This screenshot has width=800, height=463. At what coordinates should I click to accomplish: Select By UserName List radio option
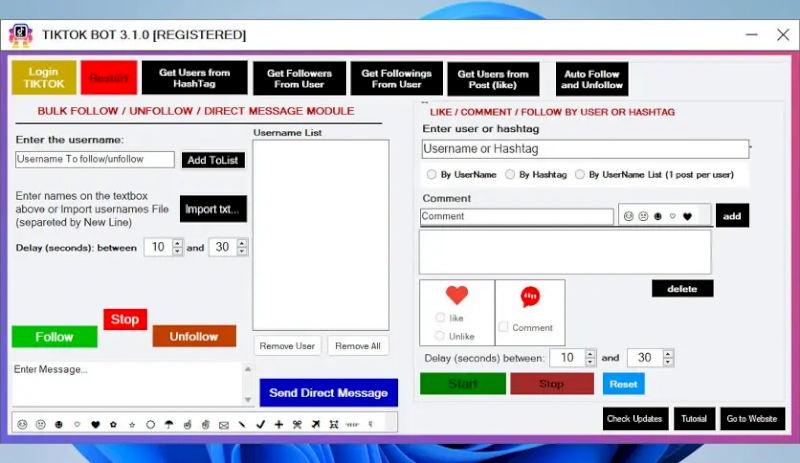click(x=580, y=175)
